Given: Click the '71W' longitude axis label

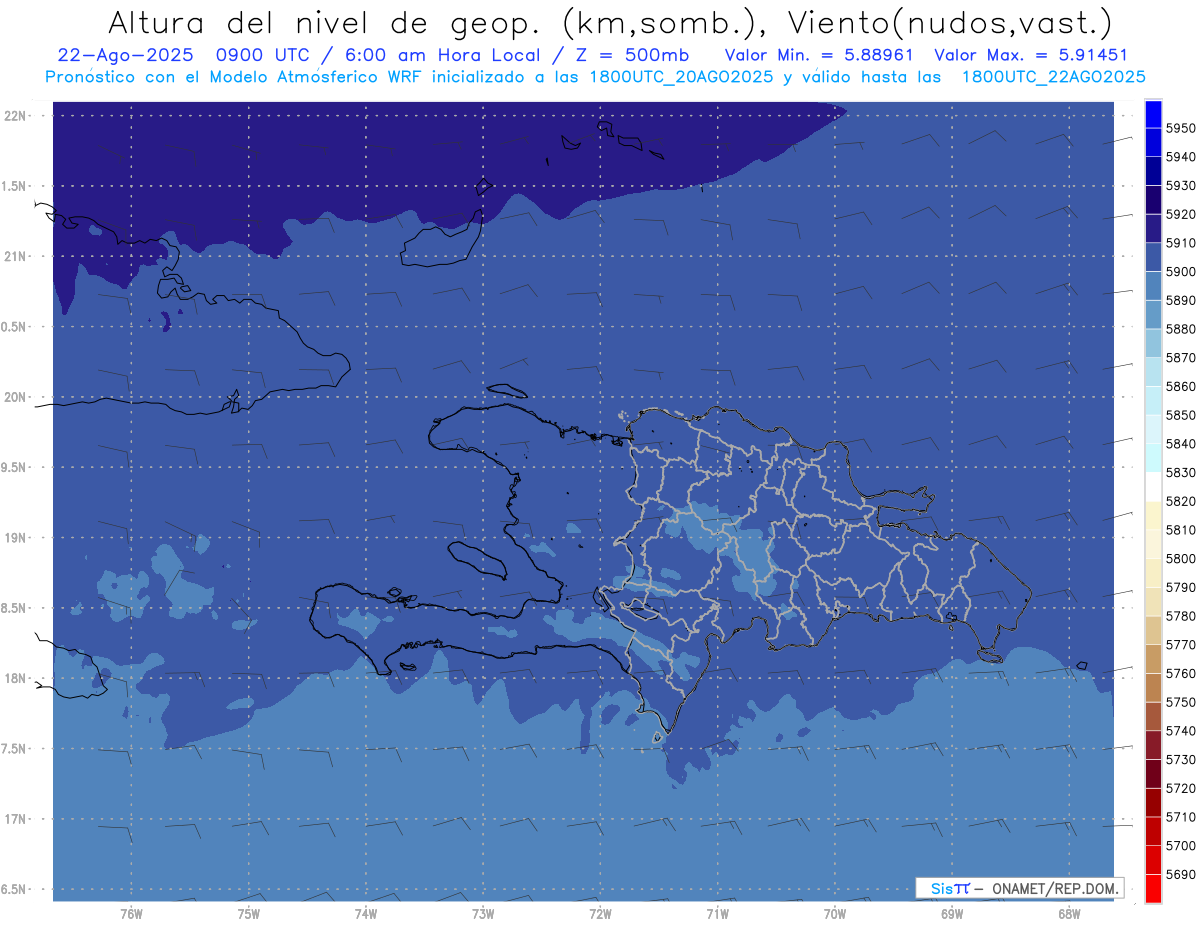Looking at the screenshot, I should pos(717,913).
